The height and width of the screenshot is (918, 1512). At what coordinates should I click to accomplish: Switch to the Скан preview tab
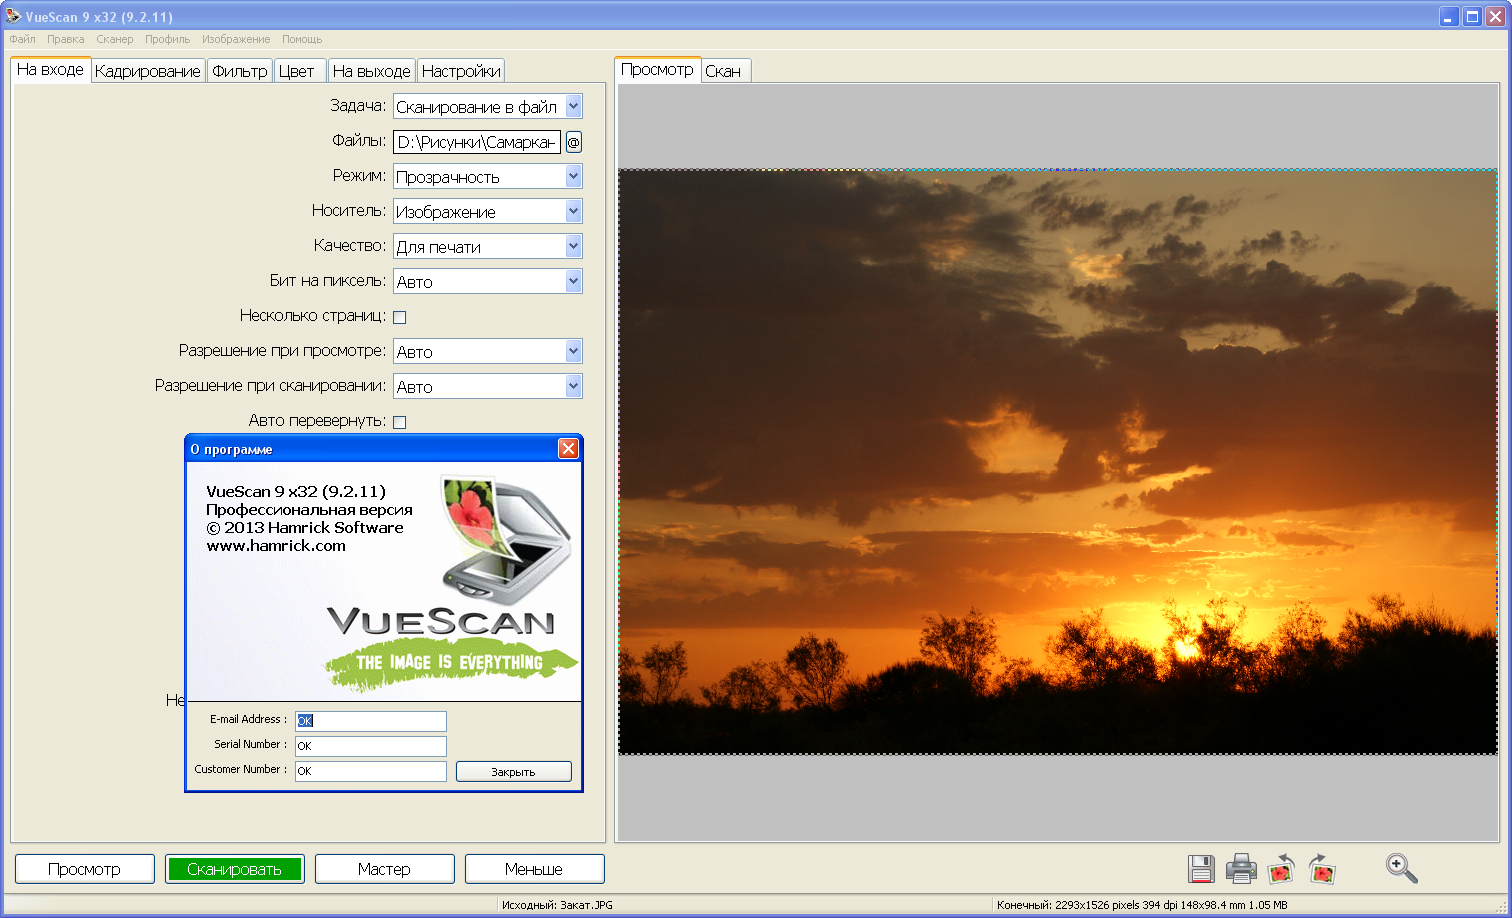coord(722,71)
